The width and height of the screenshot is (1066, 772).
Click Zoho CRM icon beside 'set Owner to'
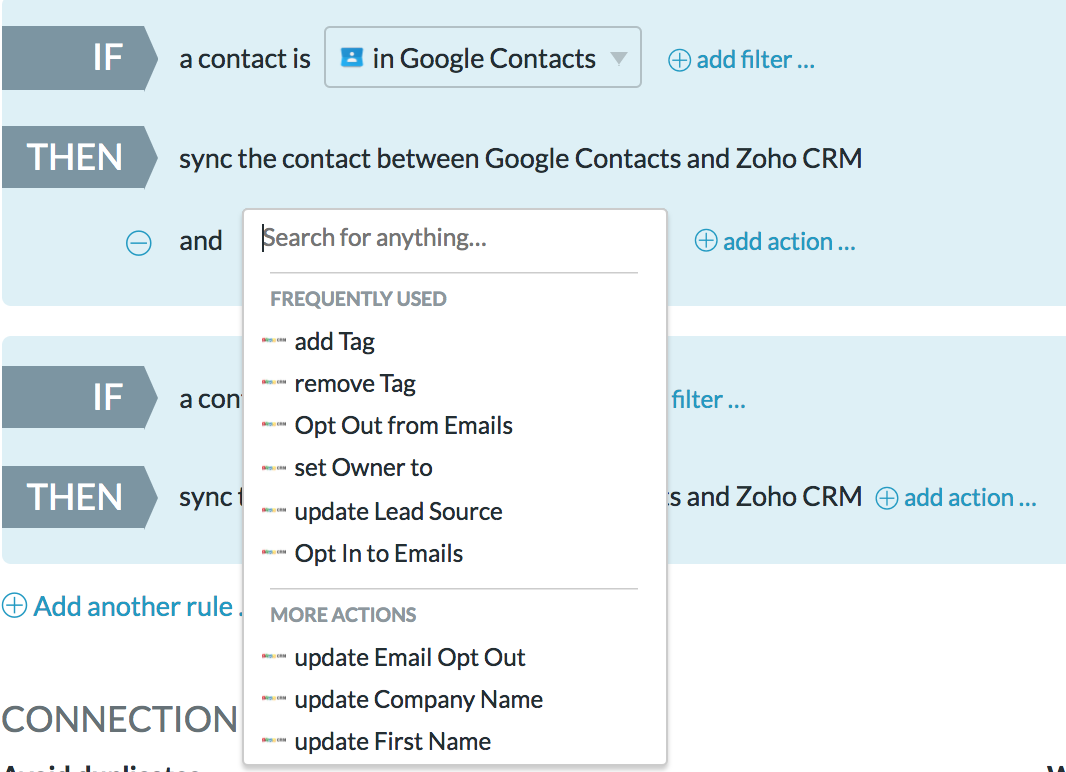coord(274,468)
